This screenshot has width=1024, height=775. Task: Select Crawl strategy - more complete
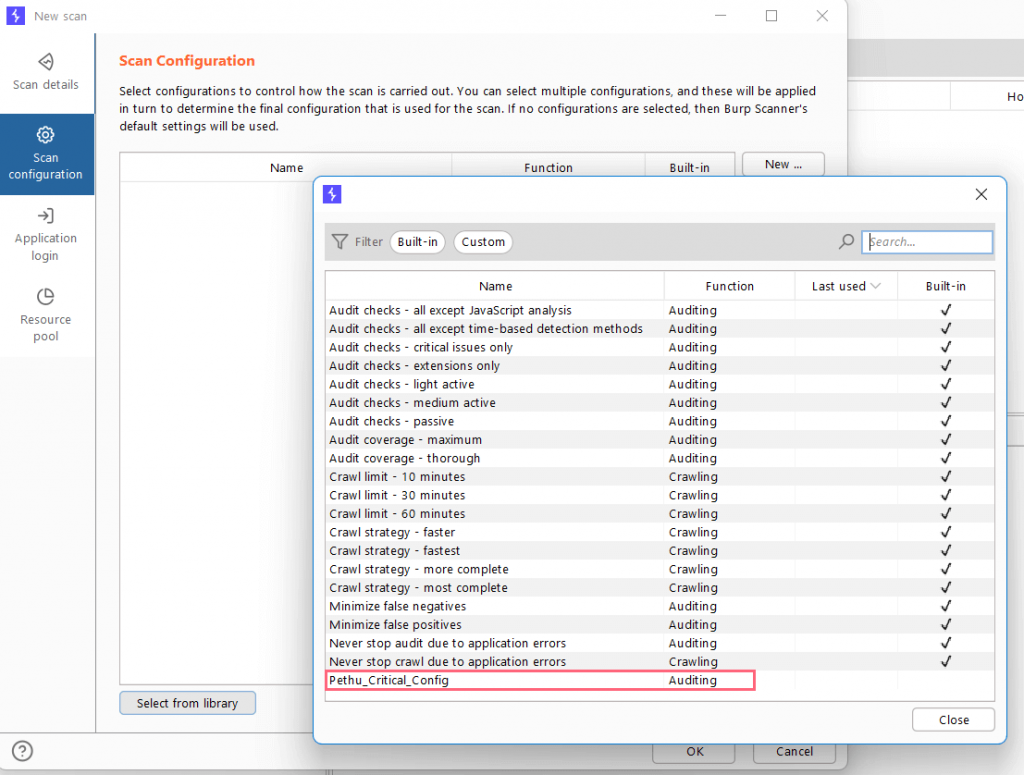[x=660, y=569]
